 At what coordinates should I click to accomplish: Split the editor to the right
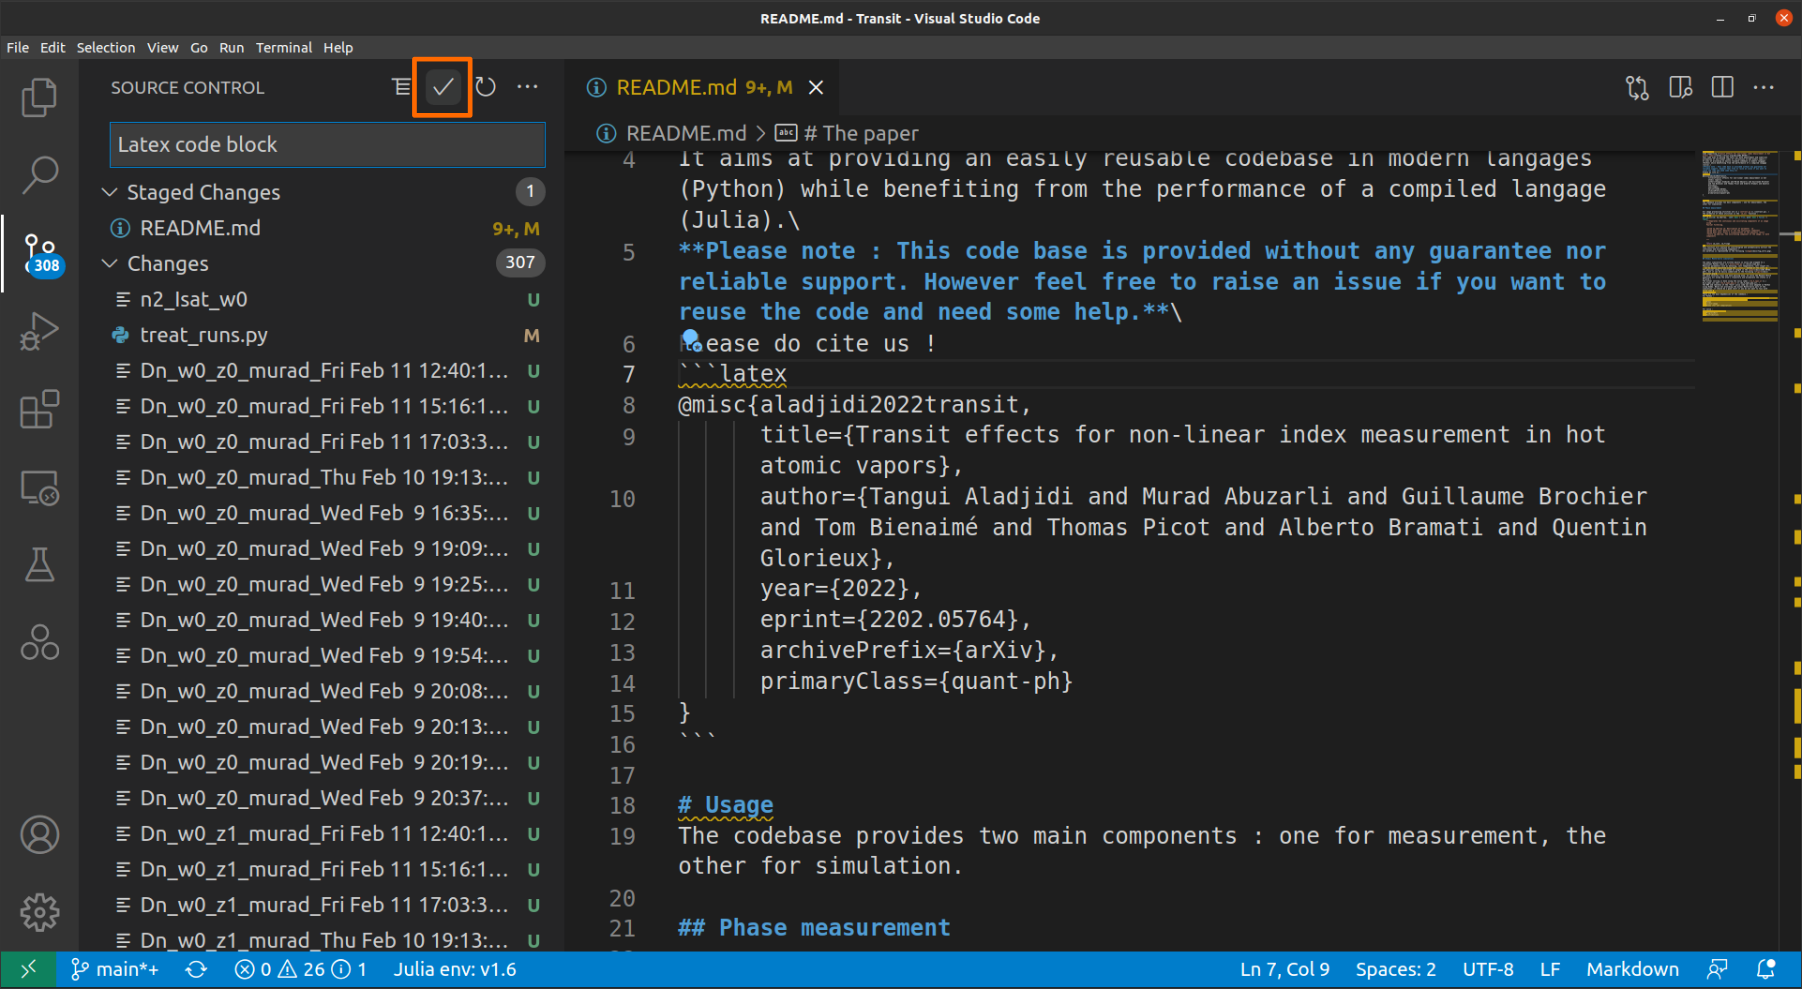point(1722,88)
